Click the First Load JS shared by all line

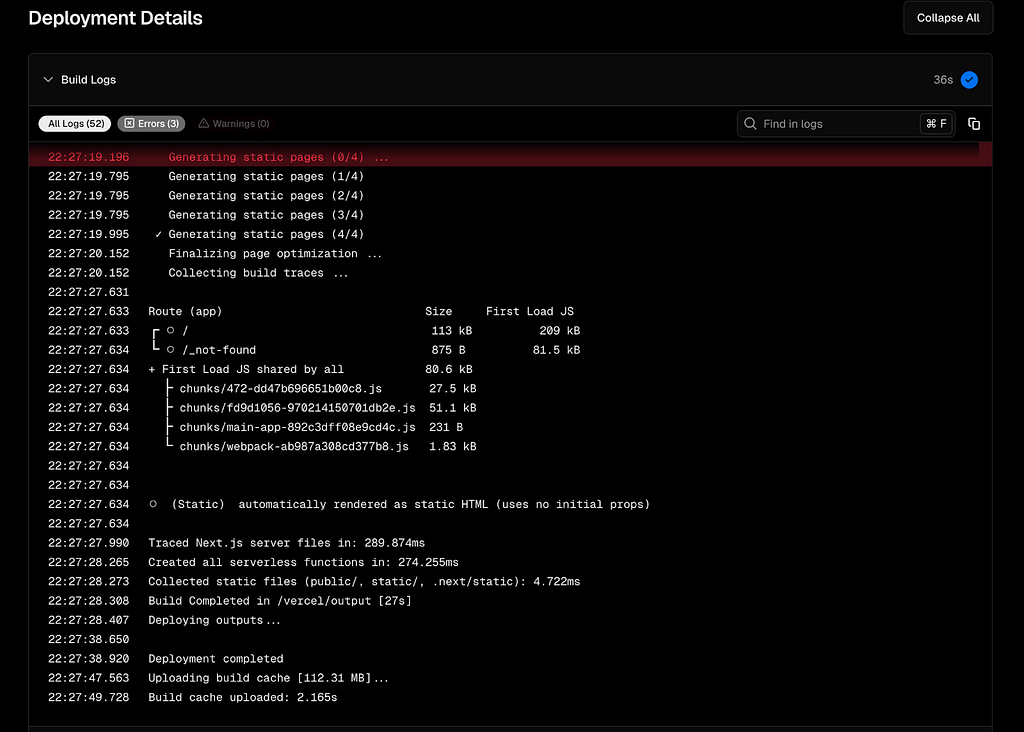pos(510,369)
